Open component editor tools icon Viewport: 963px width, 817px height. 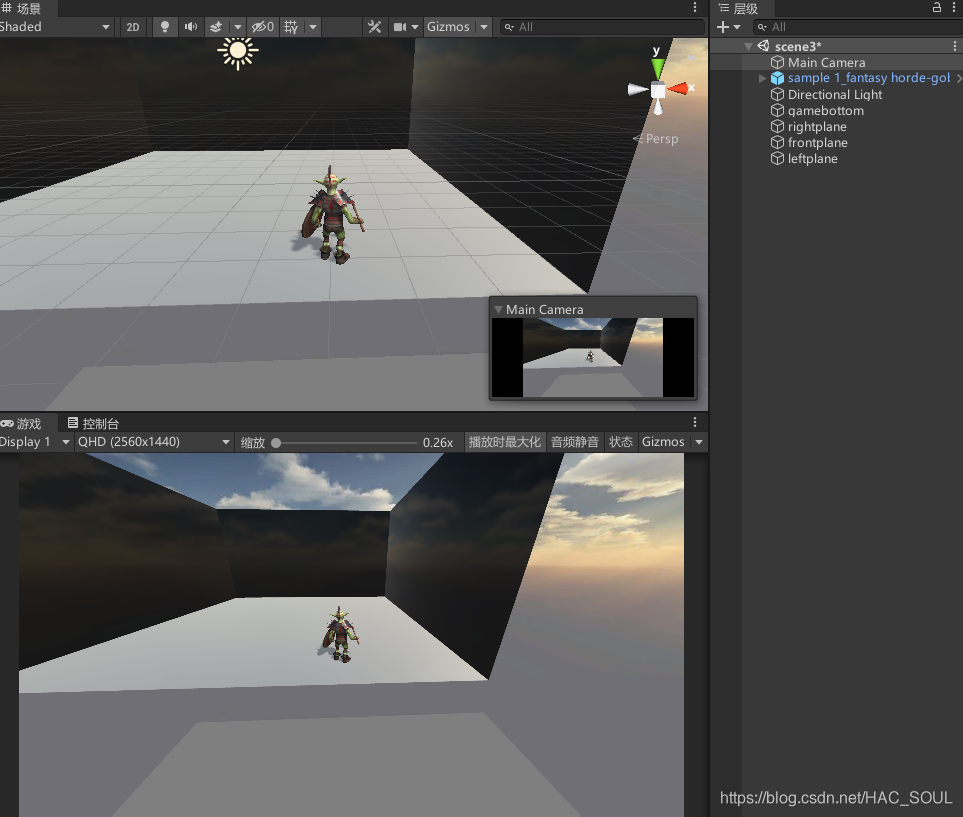coord(374,27)
